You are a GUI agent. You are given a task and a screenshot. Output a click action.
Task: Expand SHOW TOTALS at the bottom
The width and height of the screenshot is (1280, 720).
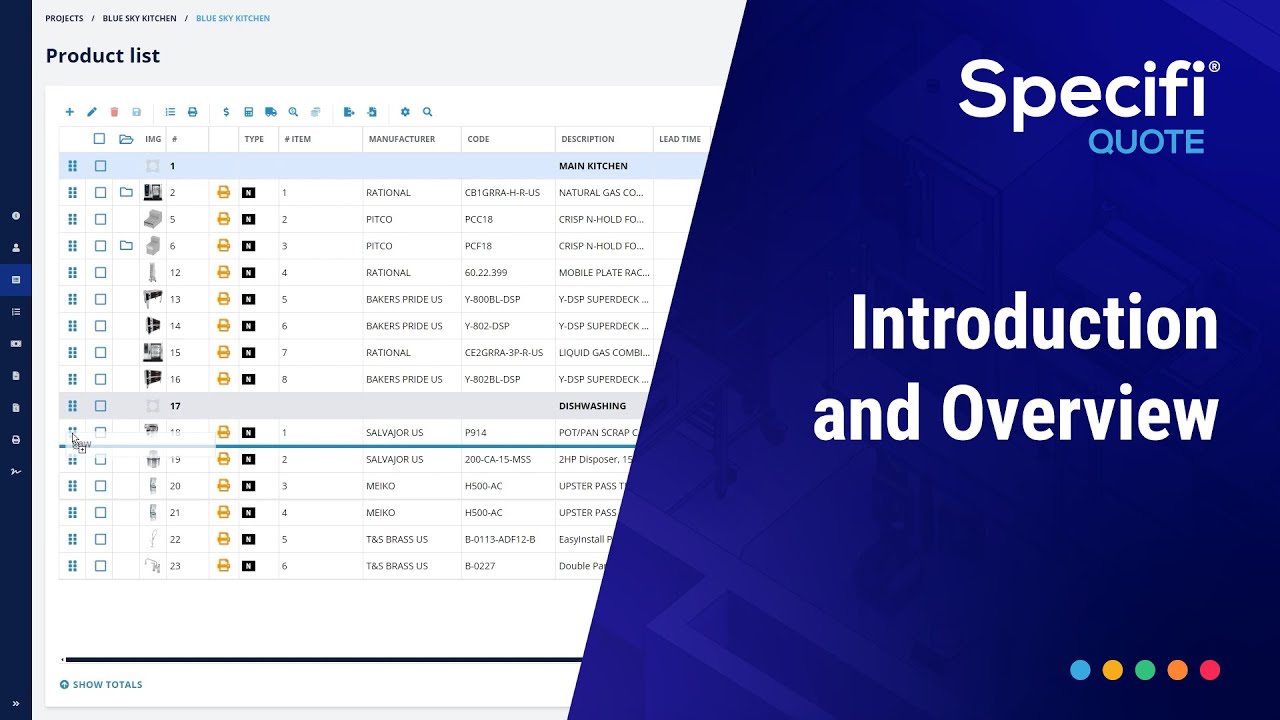101,685
